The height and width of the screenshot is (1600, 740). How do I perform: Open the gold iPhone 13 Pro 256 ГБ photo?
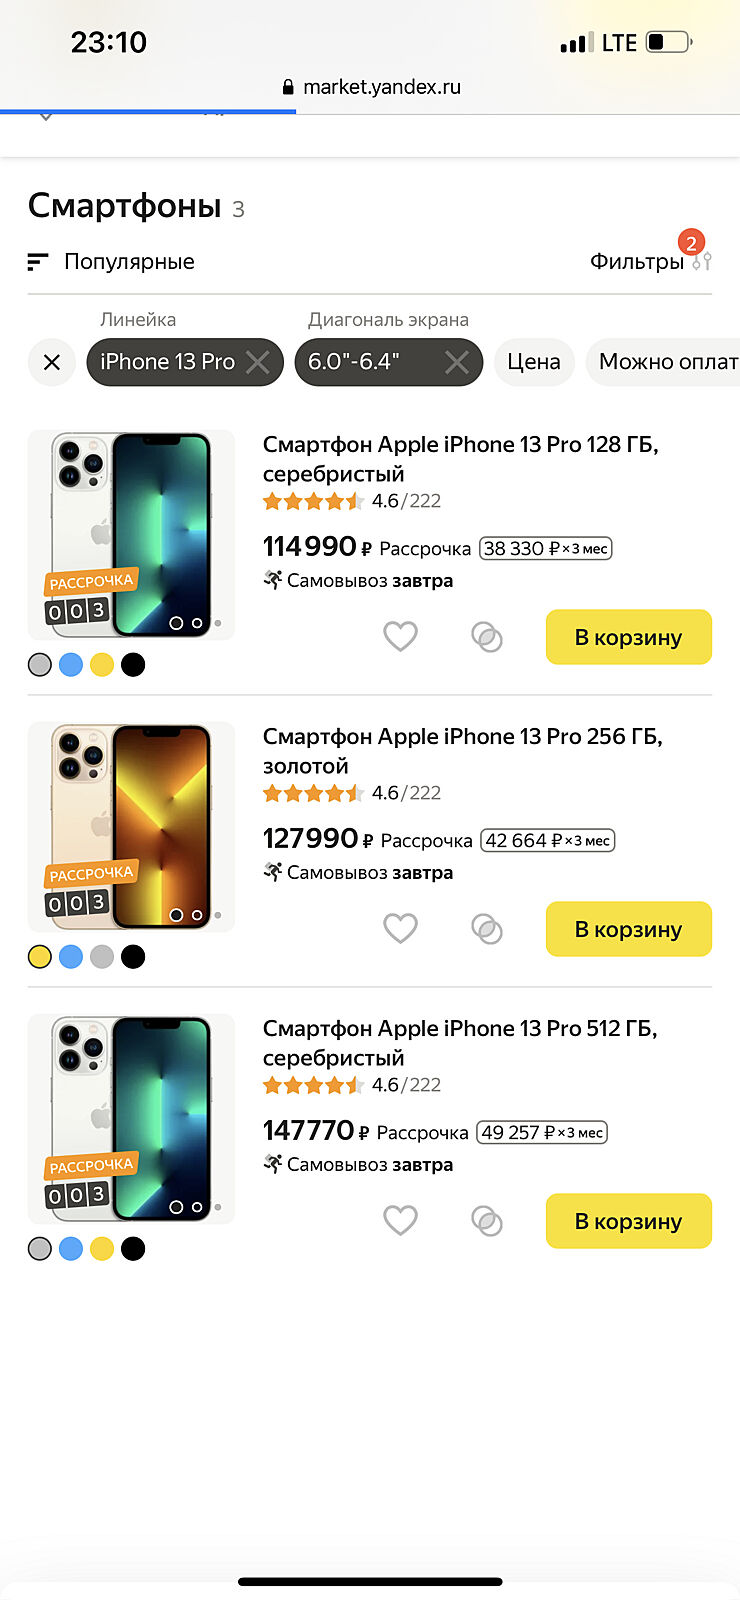(x=131, y=826)
